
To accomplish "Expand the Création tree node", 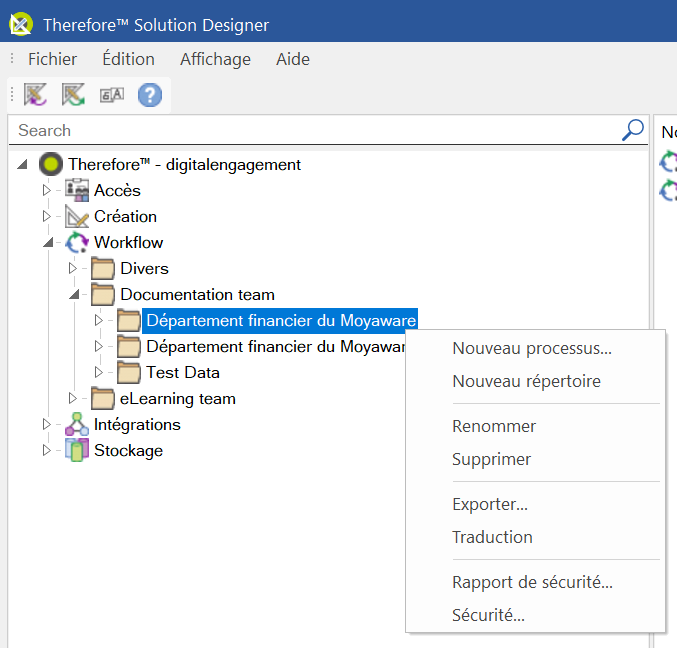I will click(47, 216).
